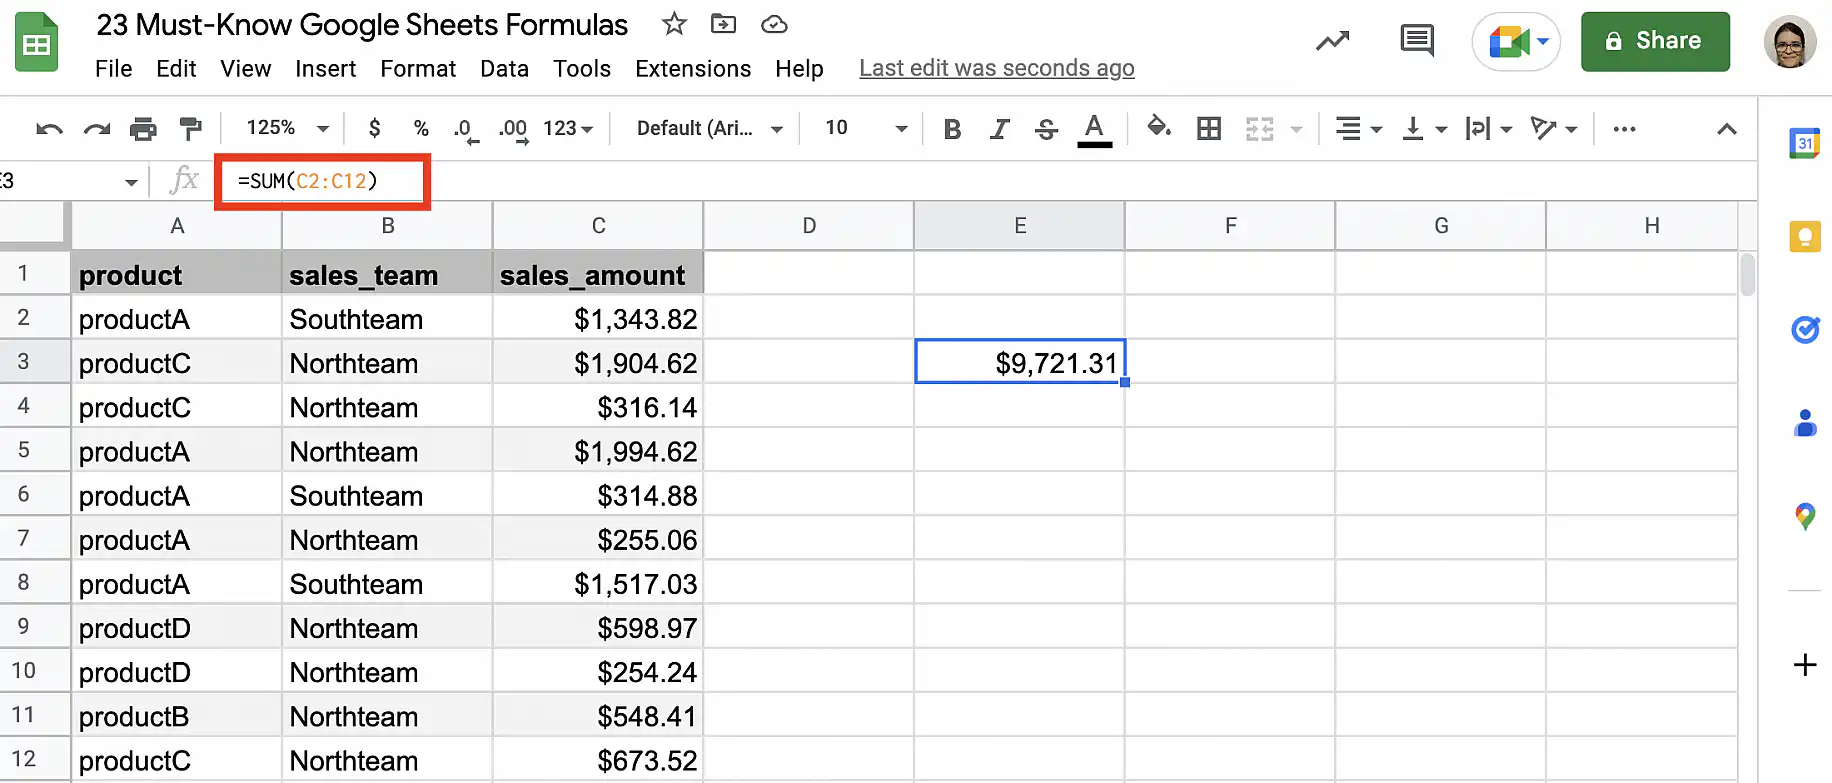Viewport: 1832px width, 783px height.
Task: Click the green Share button
Action: (x=1655, y=41)
